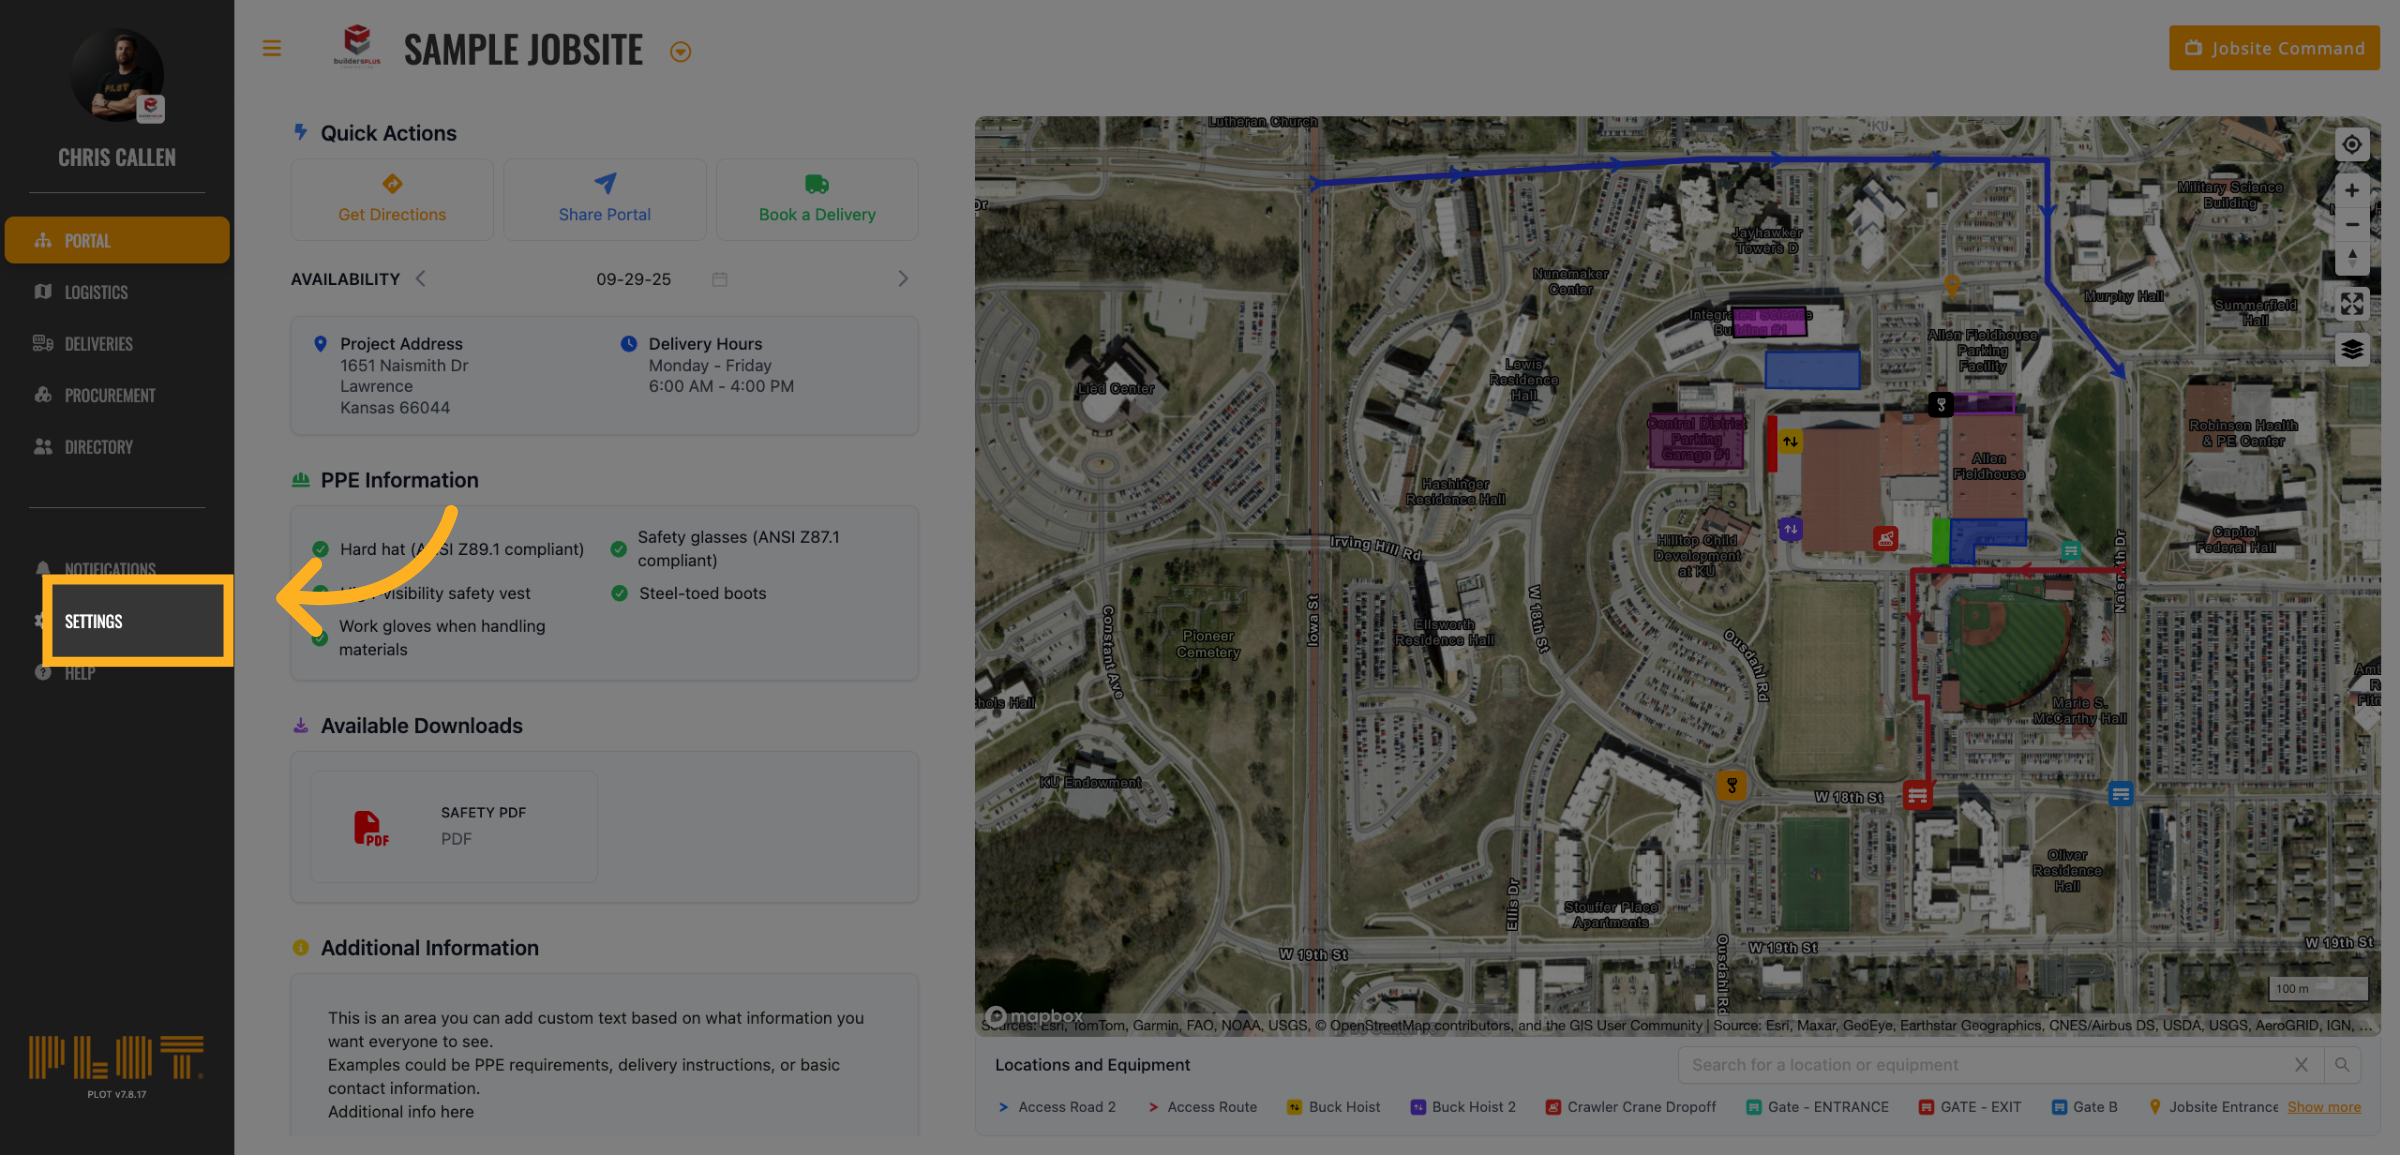Screen dimensions: 2400x1155
Task: Zoom out on the map
Action: [2351, 224]
